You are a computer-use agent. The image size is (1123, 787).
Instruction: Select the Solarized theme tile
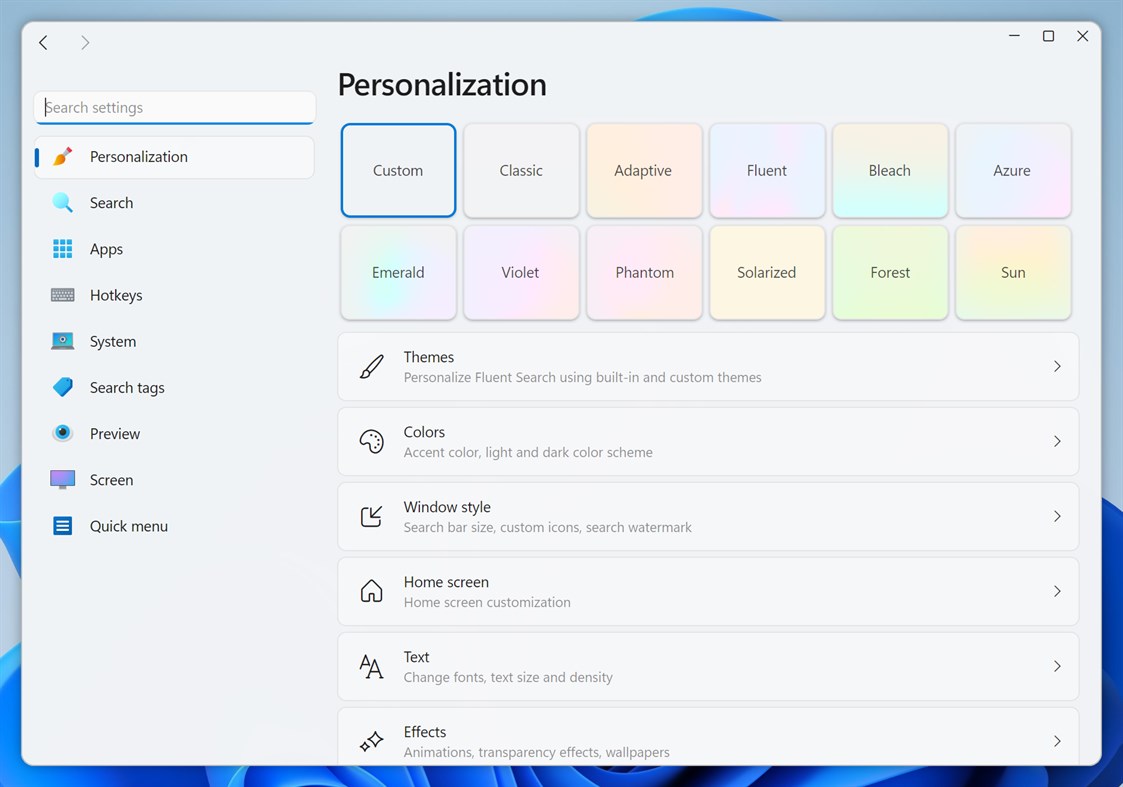coord(767,272)
